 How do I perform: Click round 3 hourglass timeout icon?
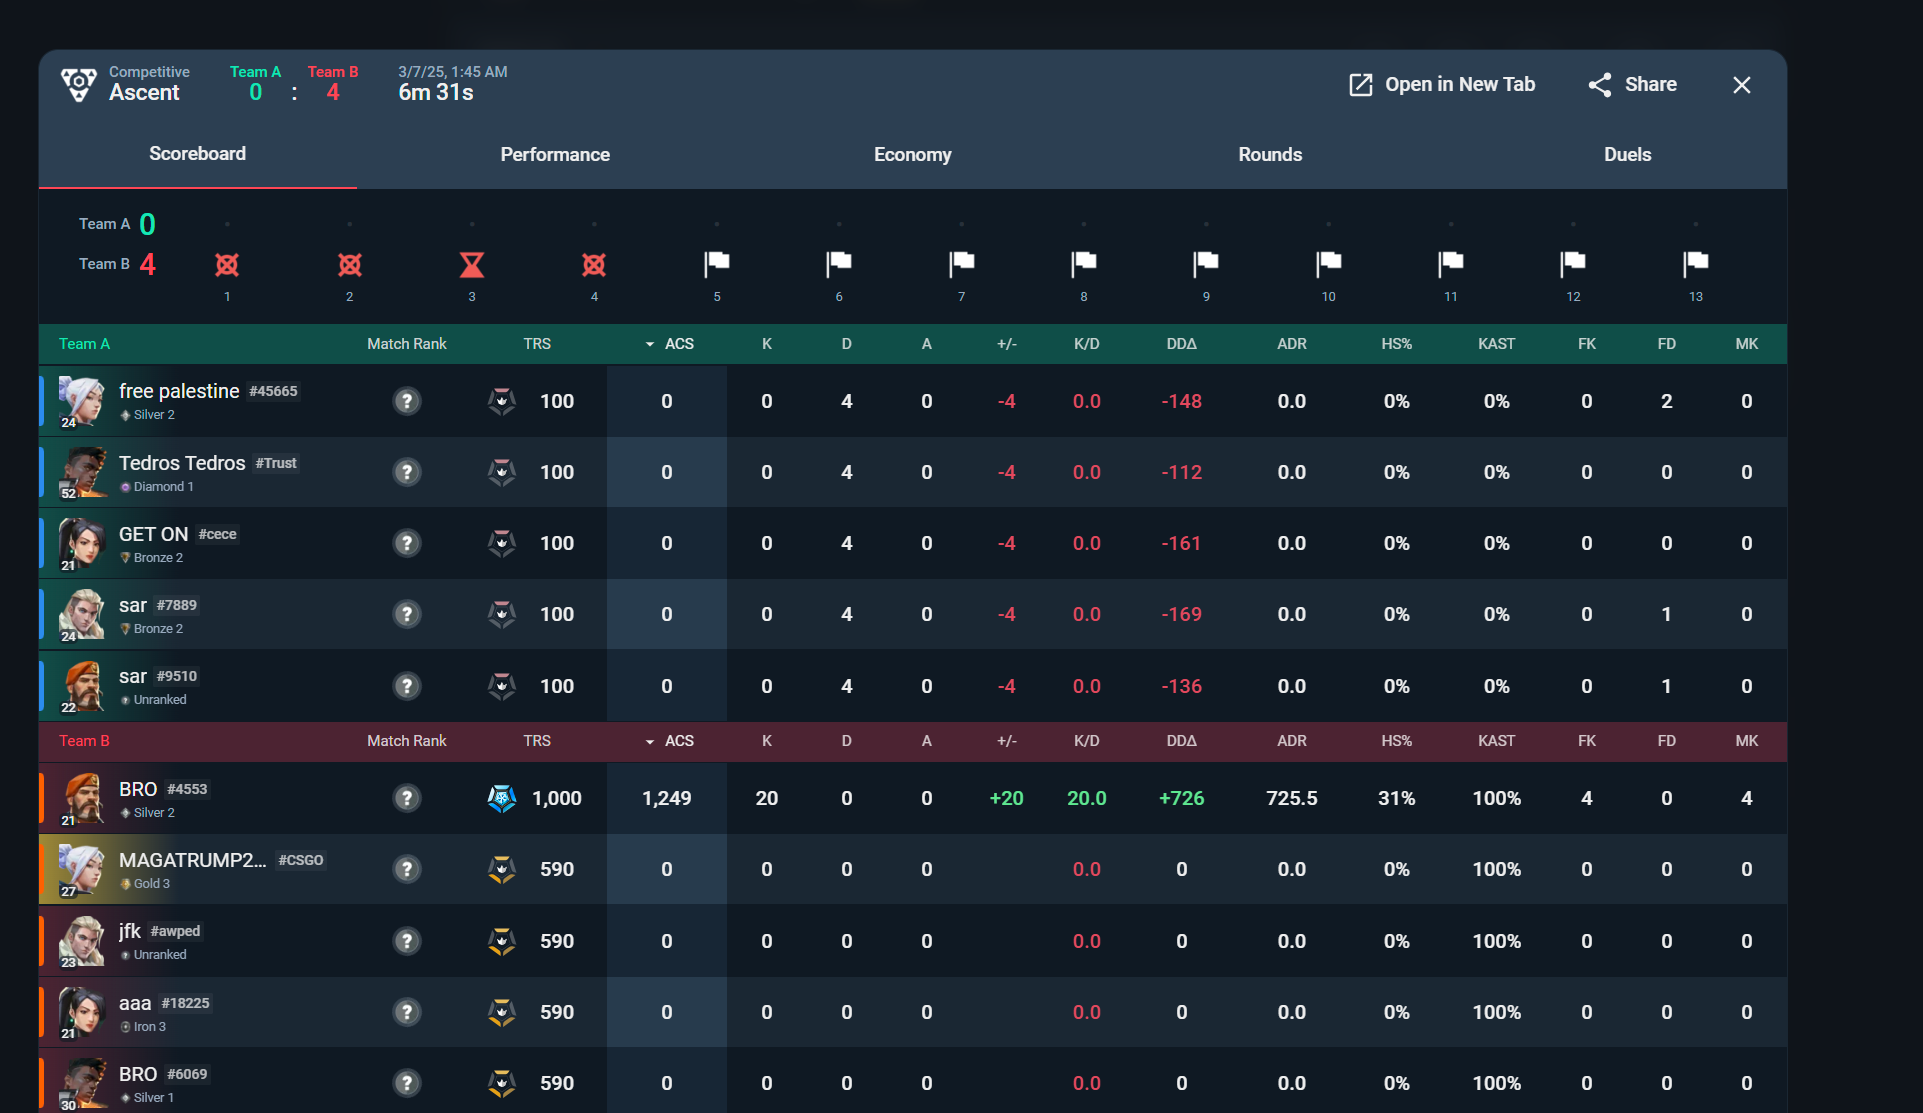[x=472, y=265]
